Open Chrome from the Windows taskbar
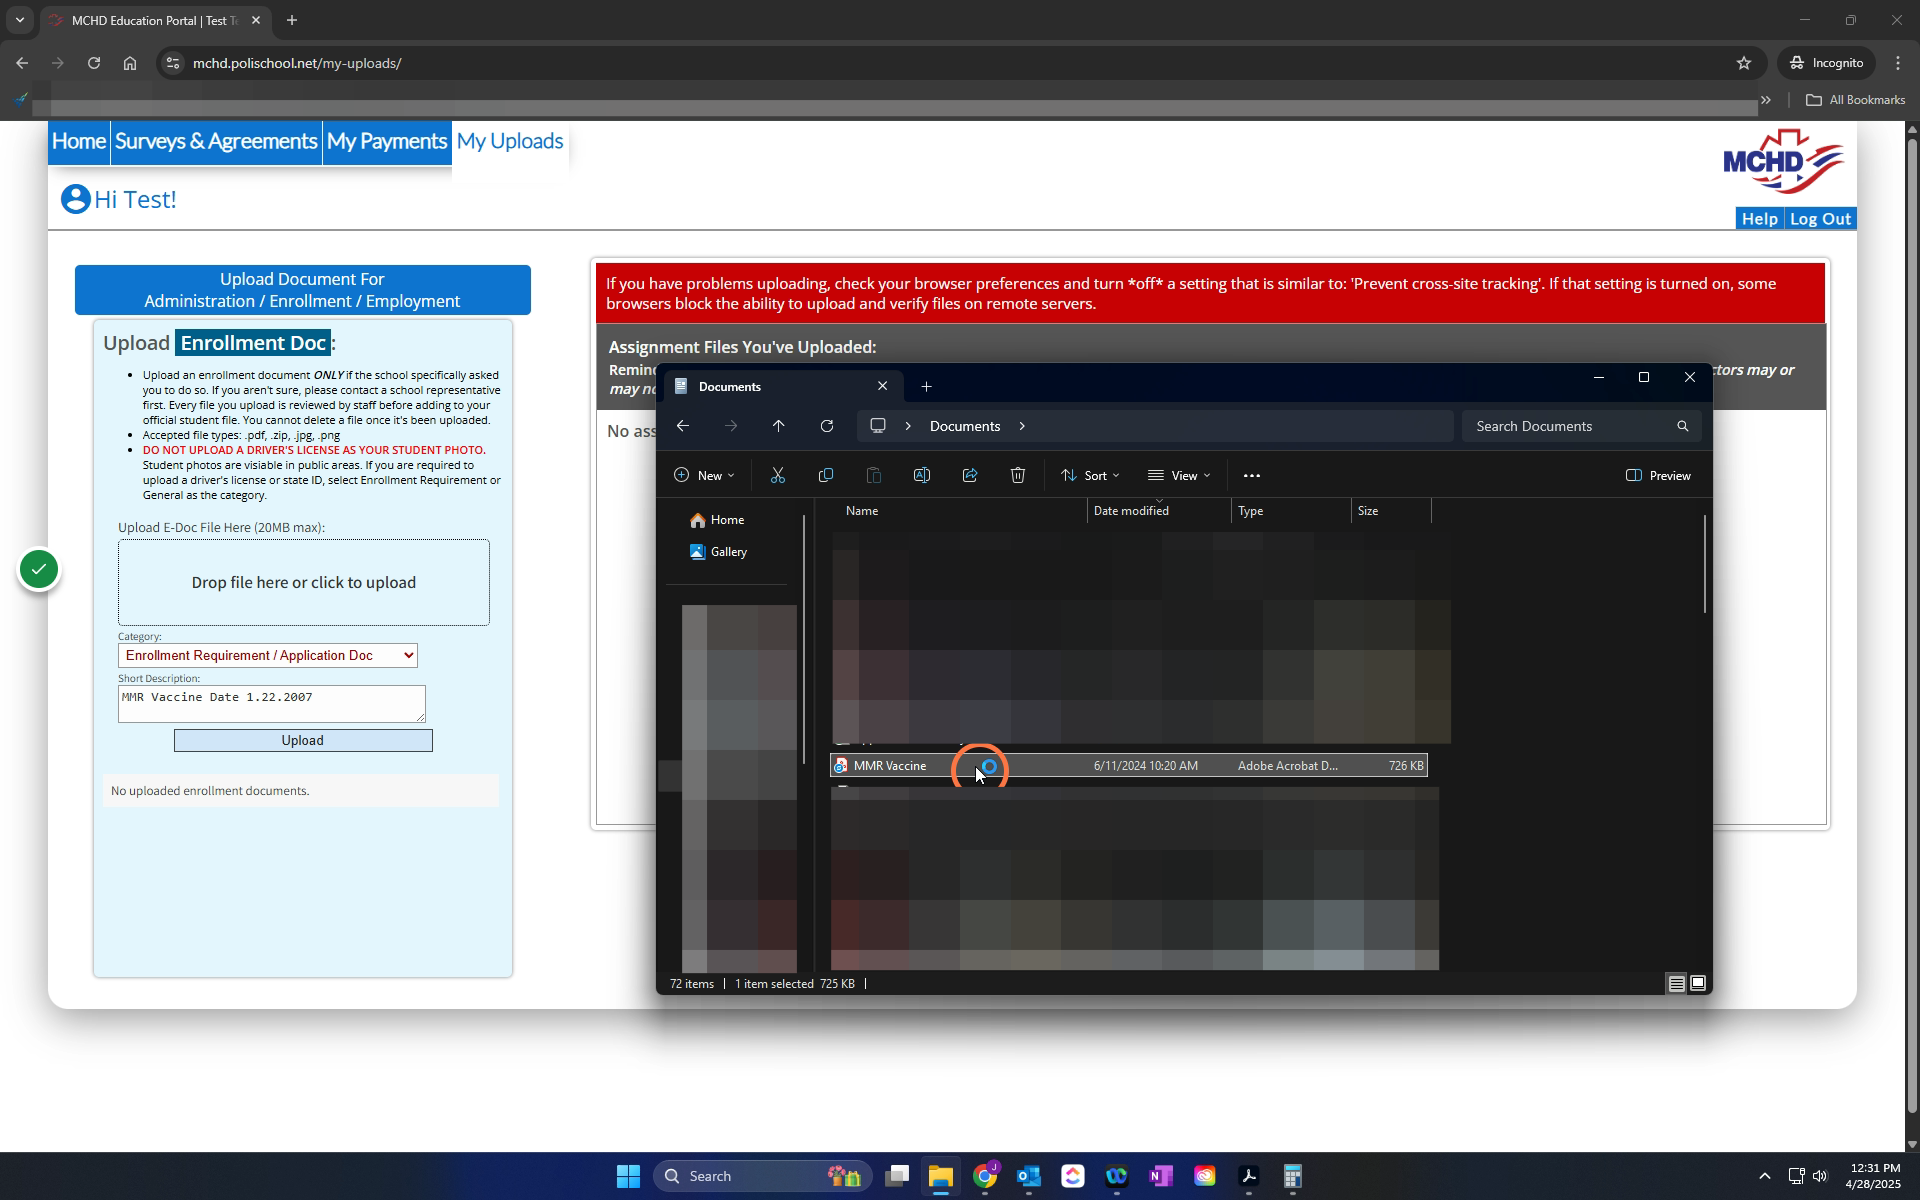 coord(985,1176)
